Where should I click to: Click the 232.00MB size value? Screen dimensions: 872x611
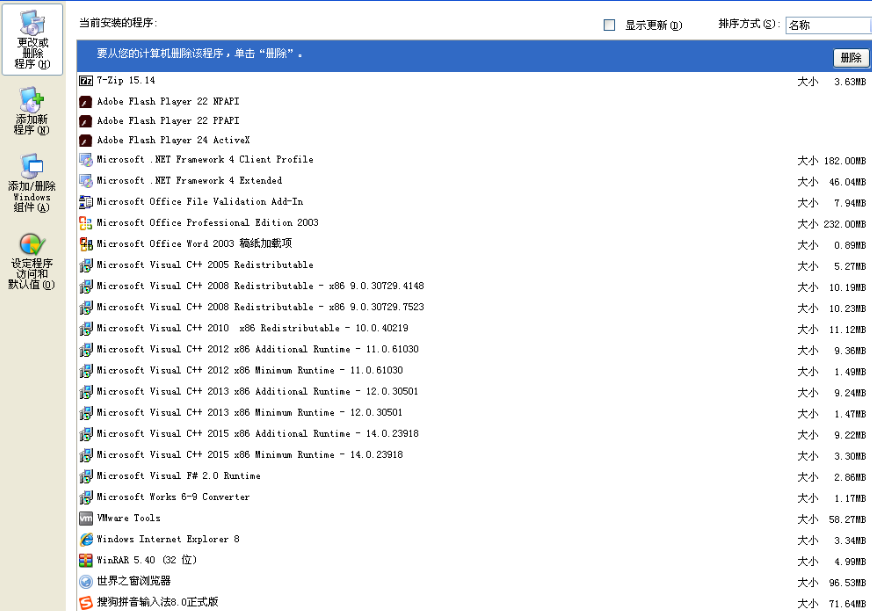tap(845, 225)
